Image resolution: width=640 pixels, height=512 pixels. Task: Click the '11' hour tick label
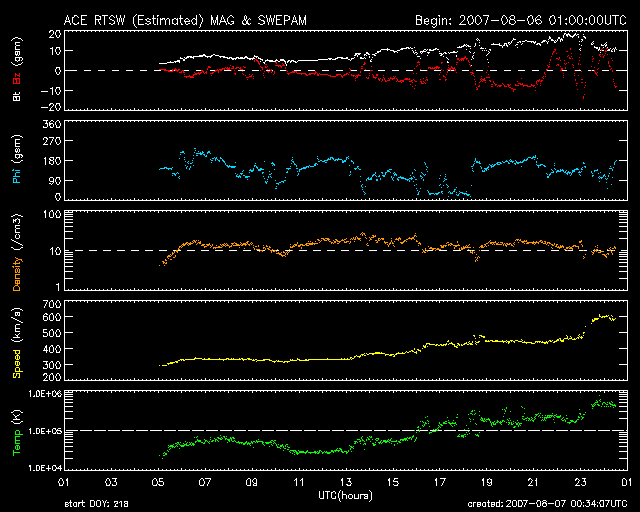click(299, 482)
